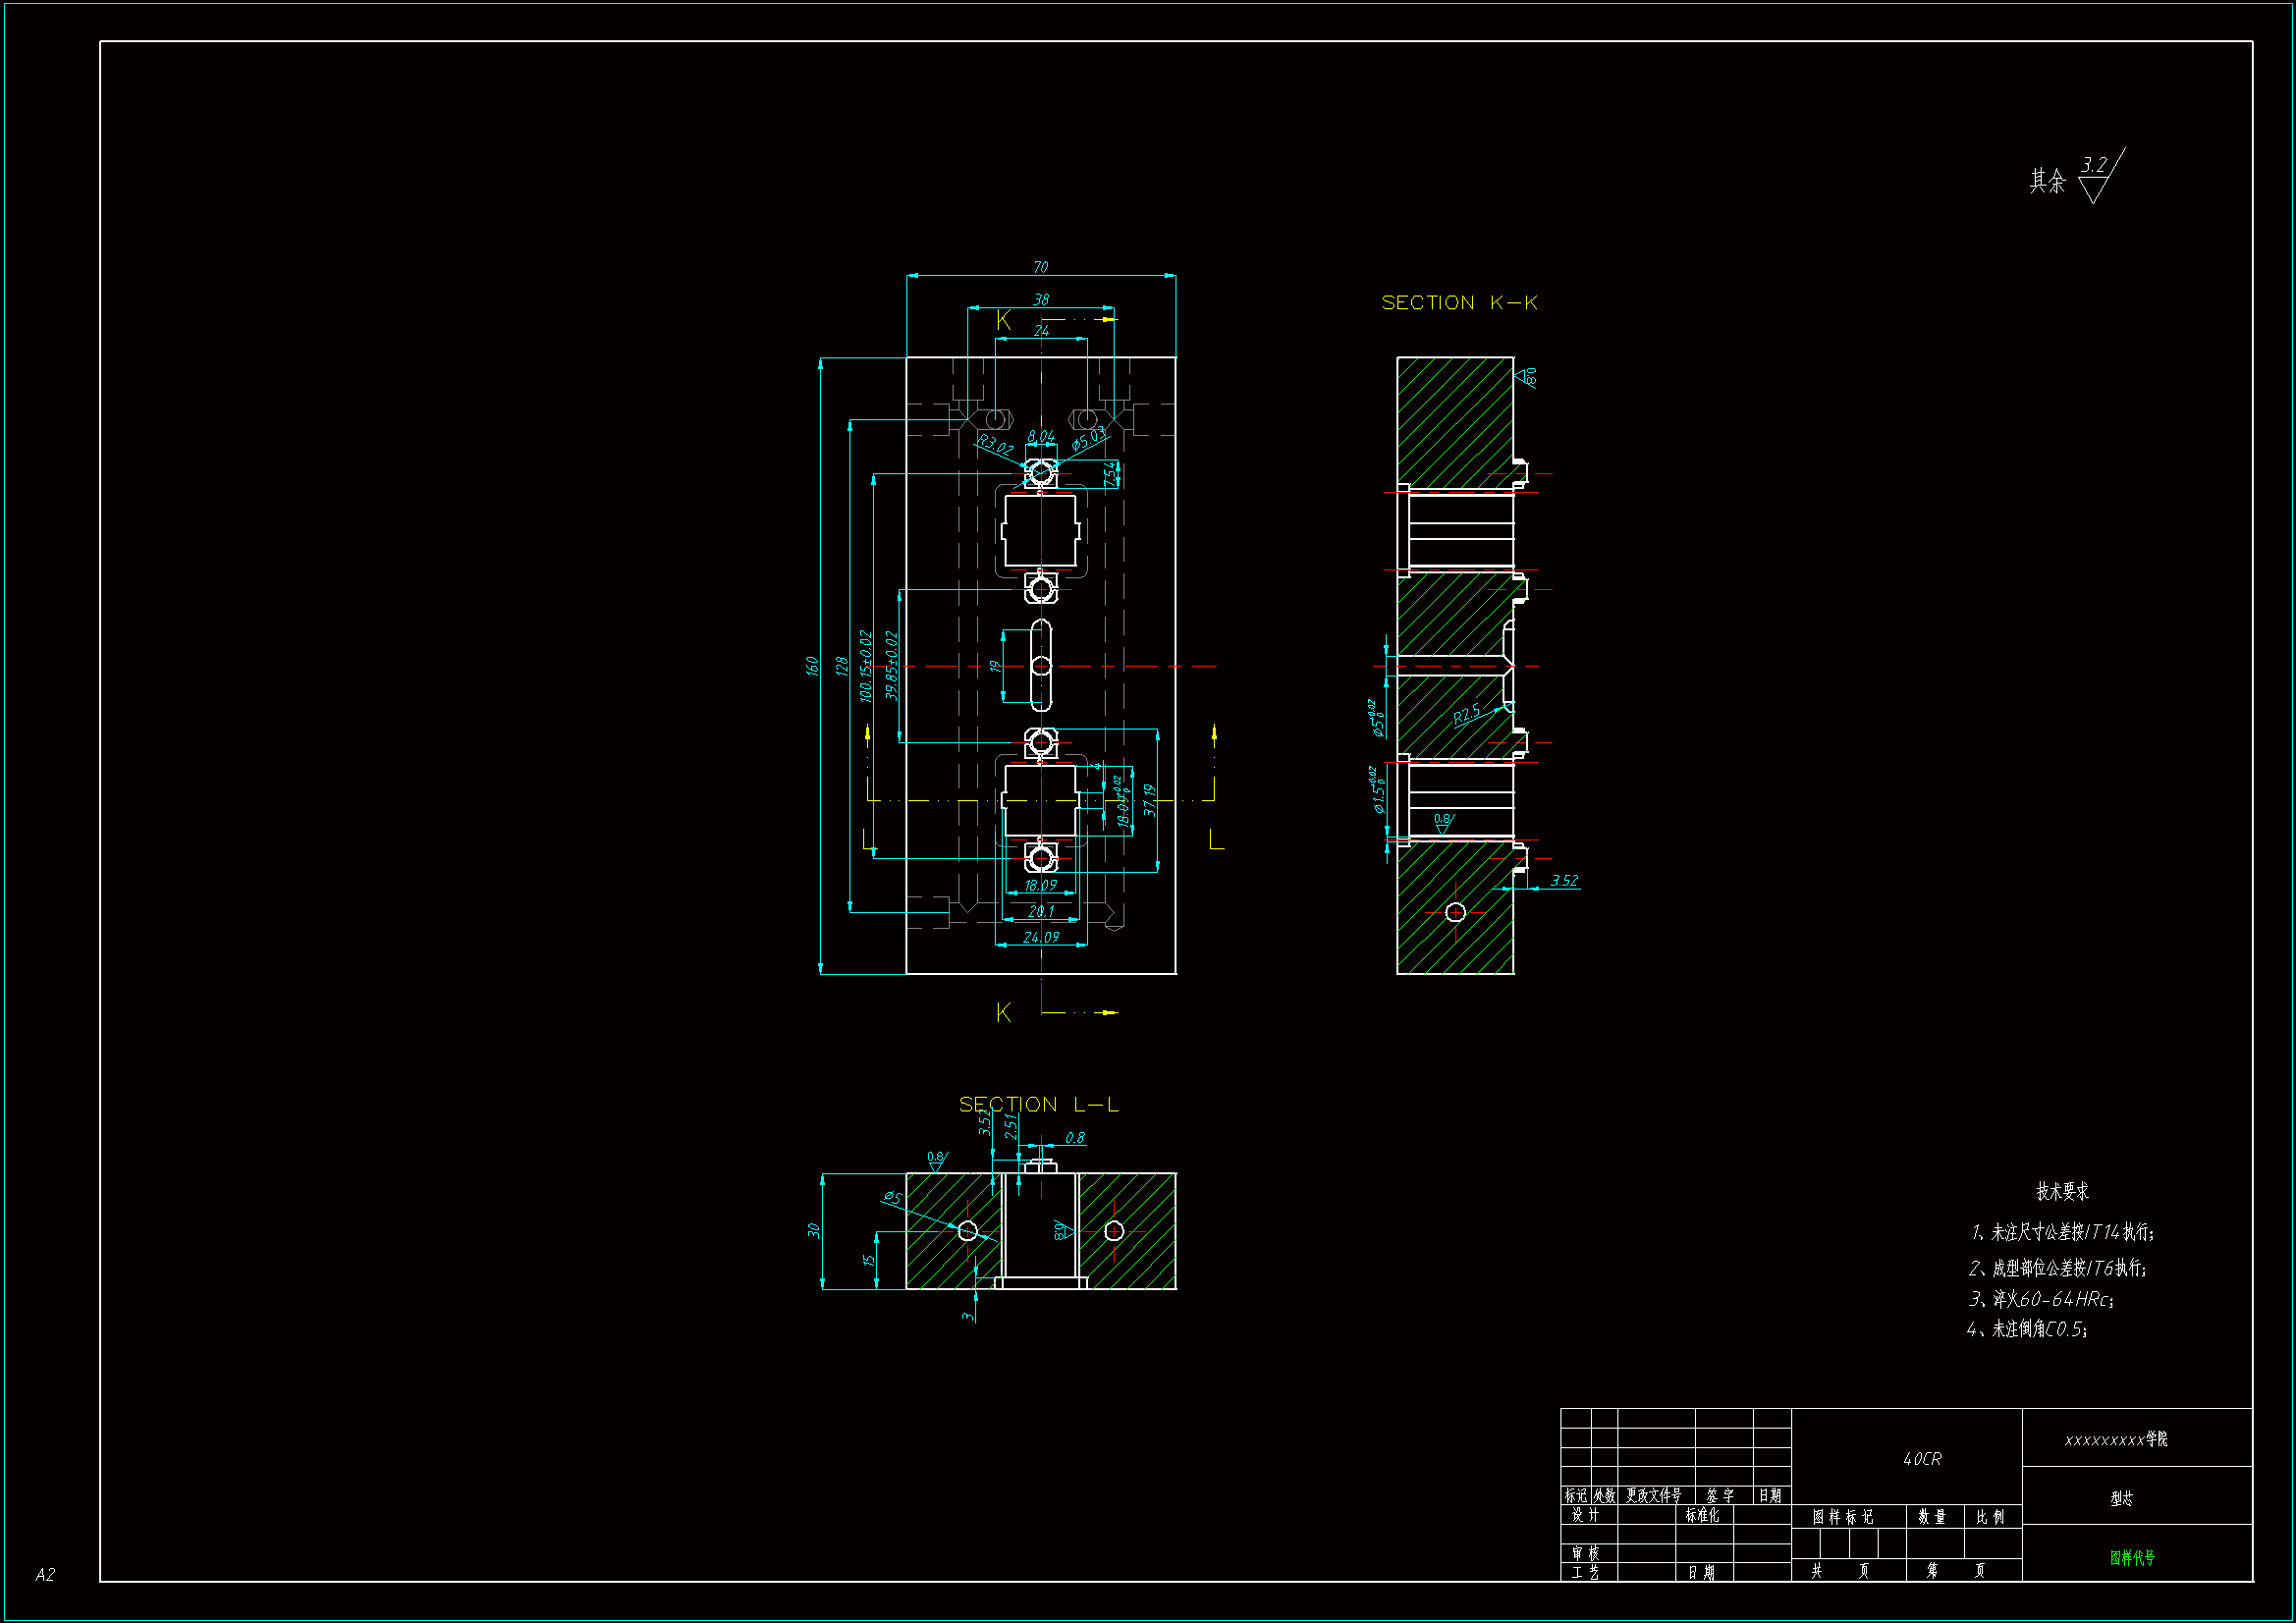Click the 40CR material cell in title block
2296x1623 pixels.
click(x=1921, y=1459)
